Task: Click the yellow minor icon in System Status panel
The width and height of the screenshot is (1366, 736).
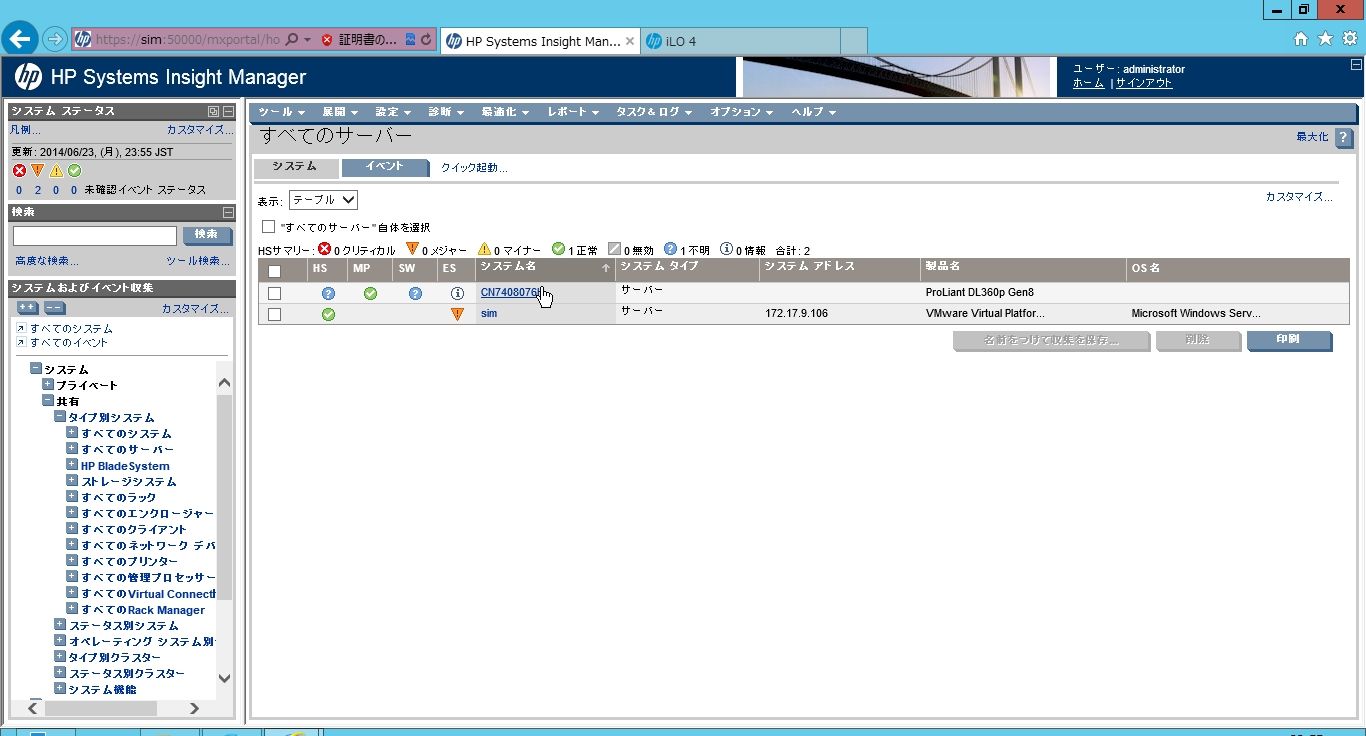Action: [56, 171]
